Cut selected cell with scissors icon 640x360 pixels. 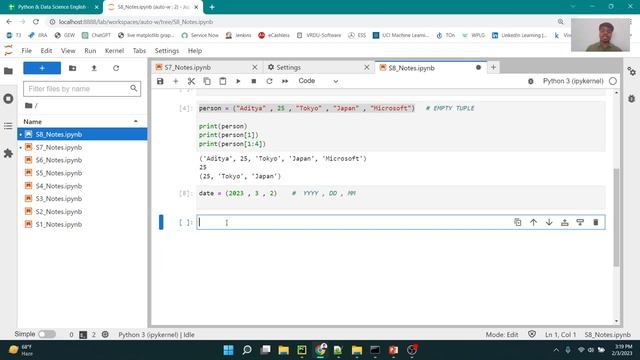[x=191, y=81]
